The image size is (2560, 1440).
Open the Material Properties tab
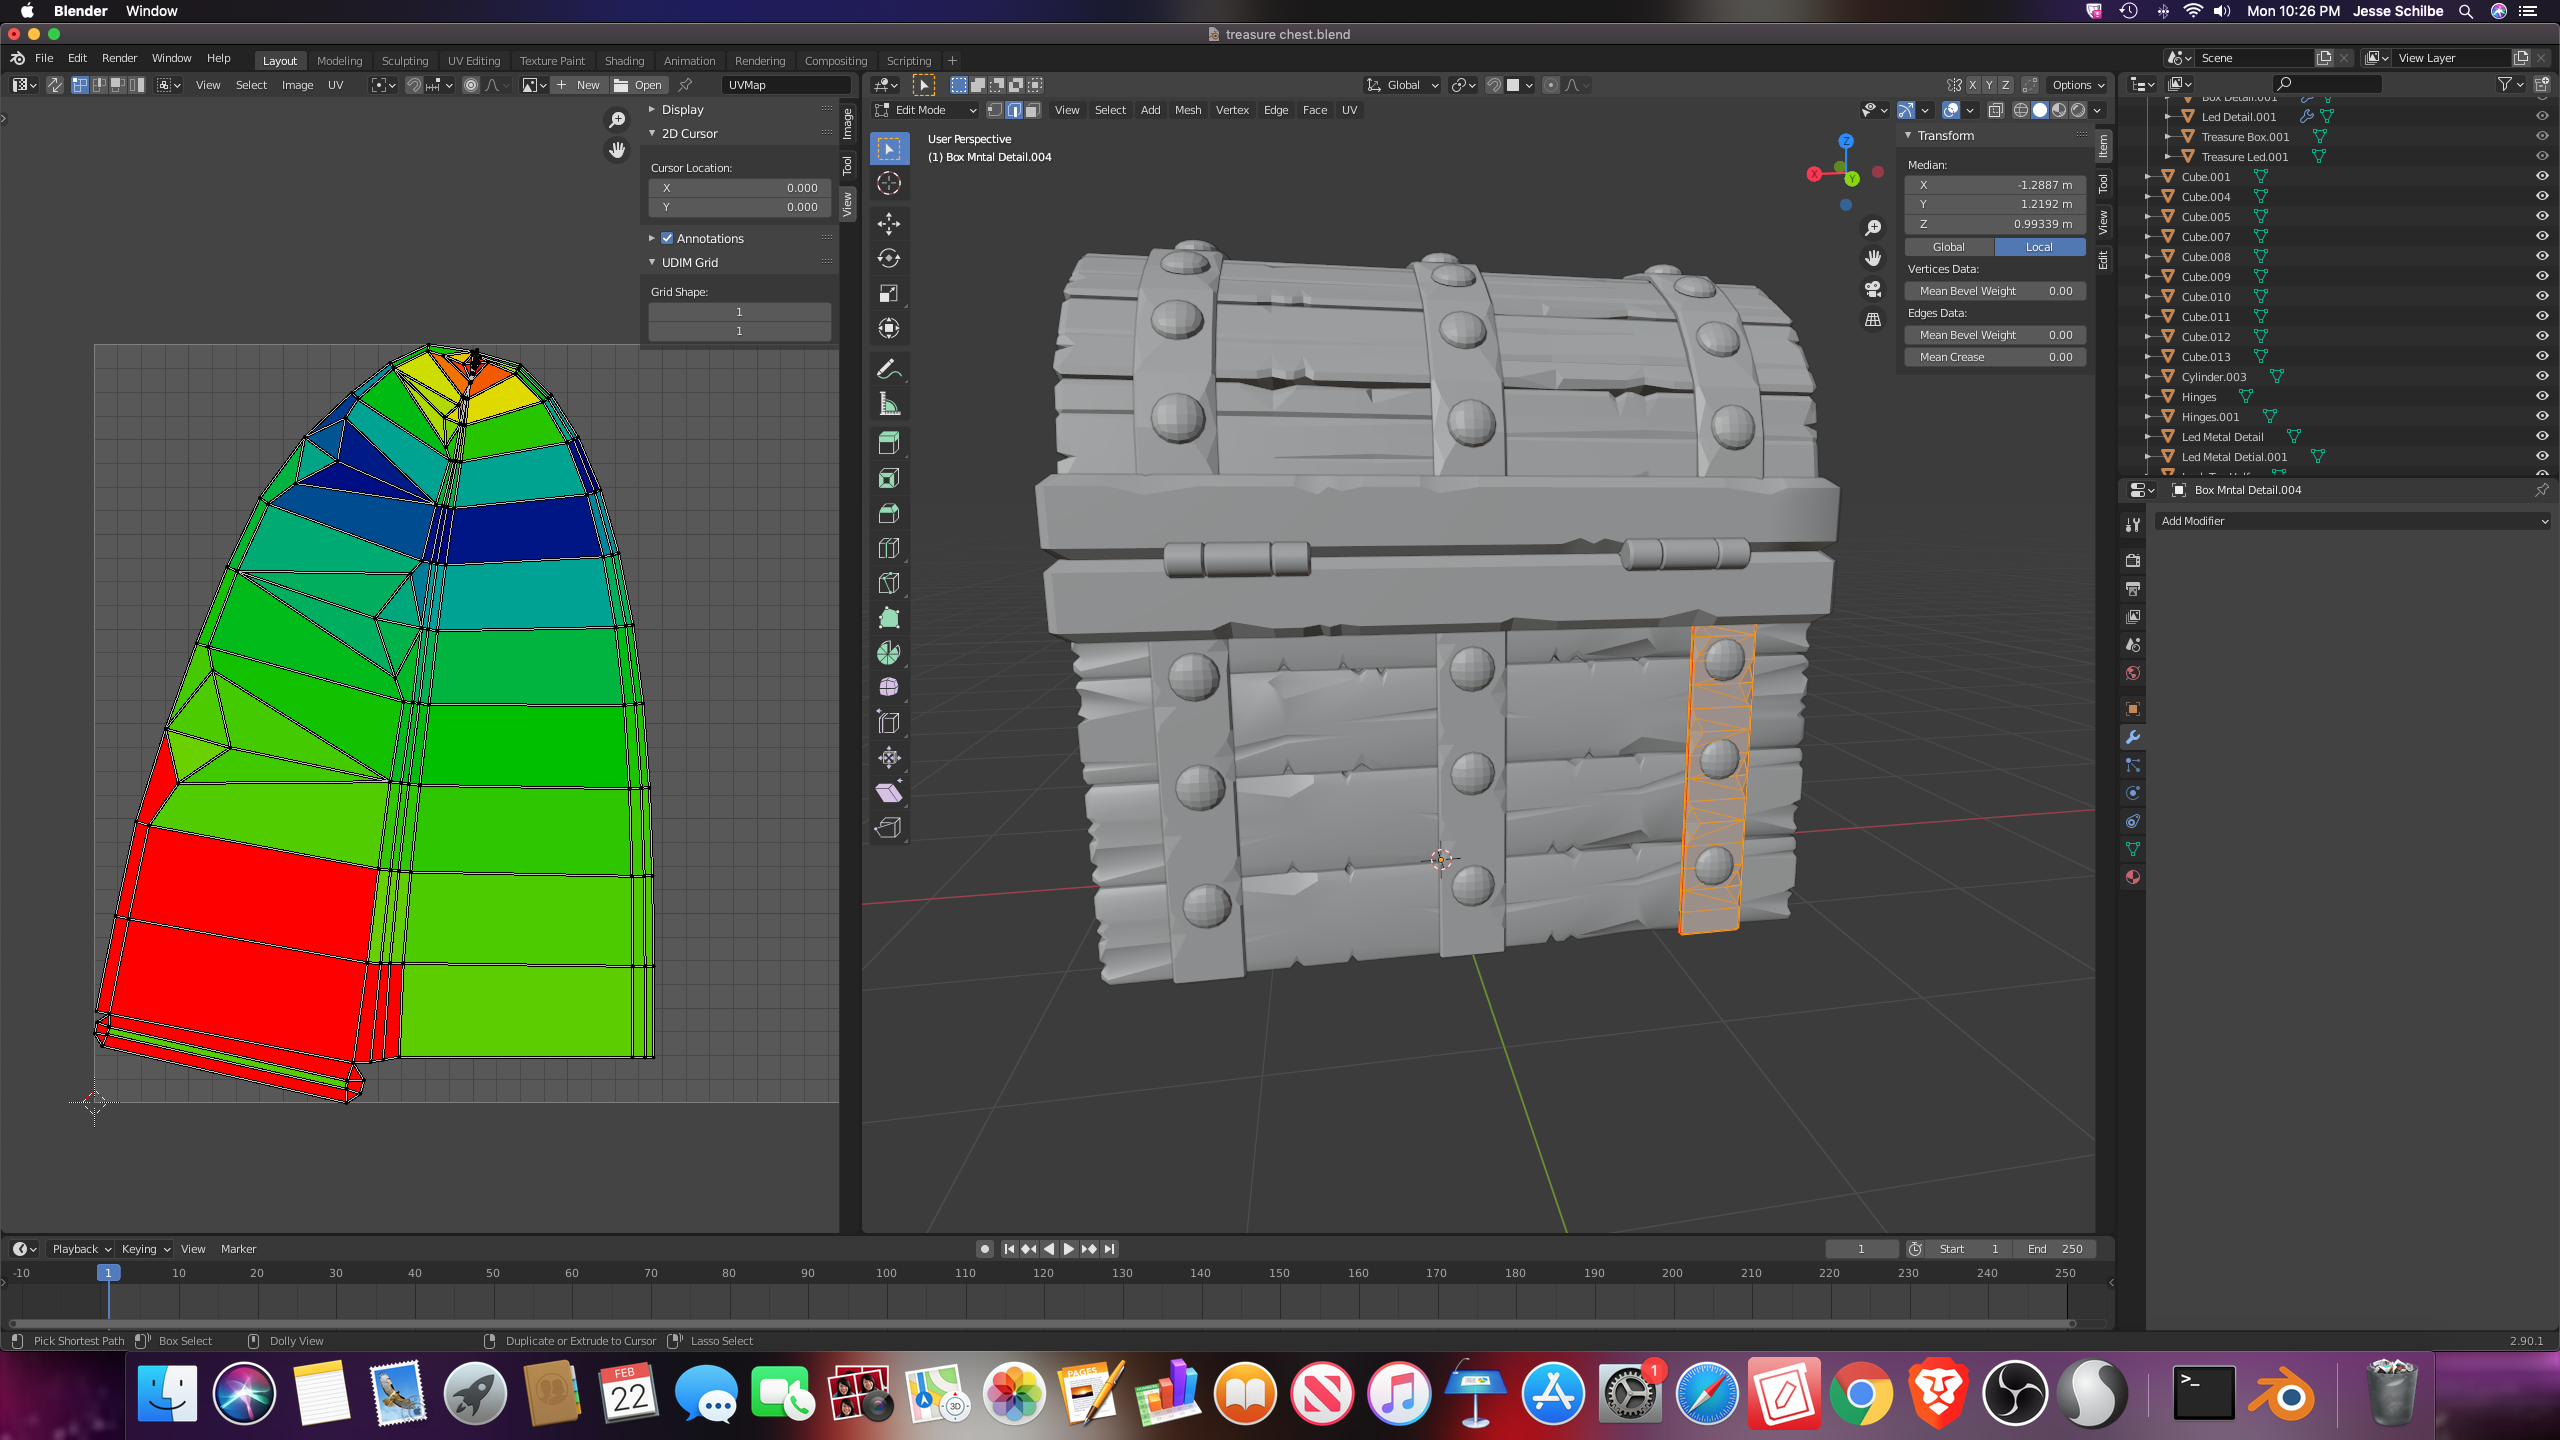coord(2133,877)
